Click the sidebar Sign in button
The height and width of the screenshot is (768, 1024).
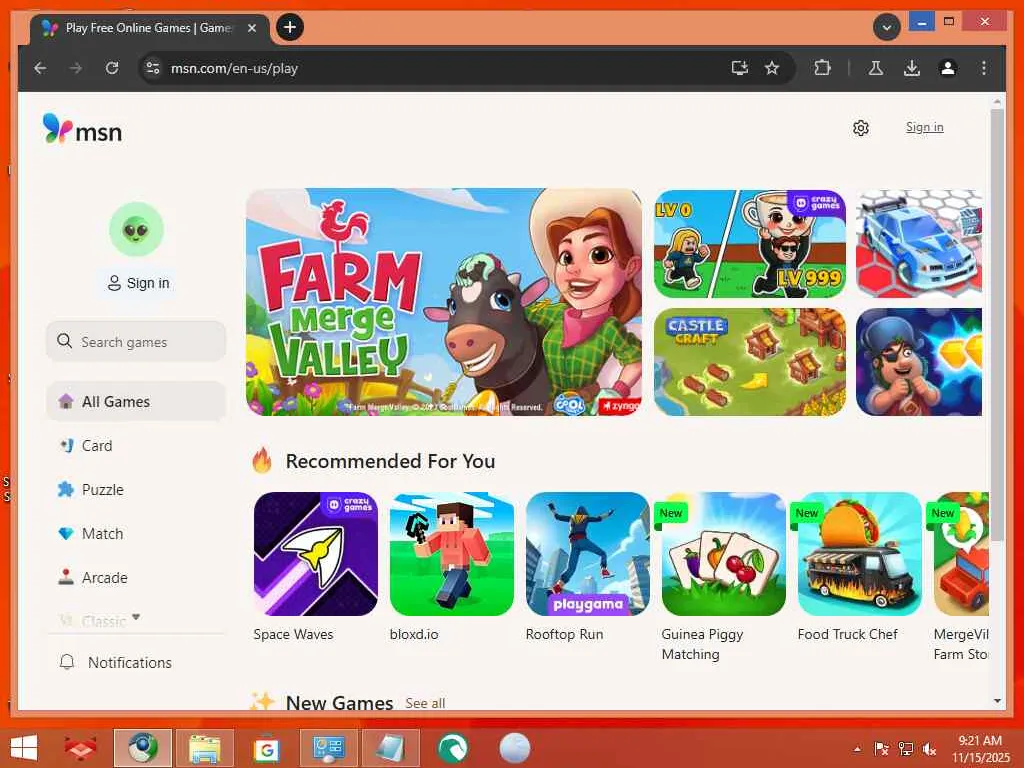[x=138, y=283]
